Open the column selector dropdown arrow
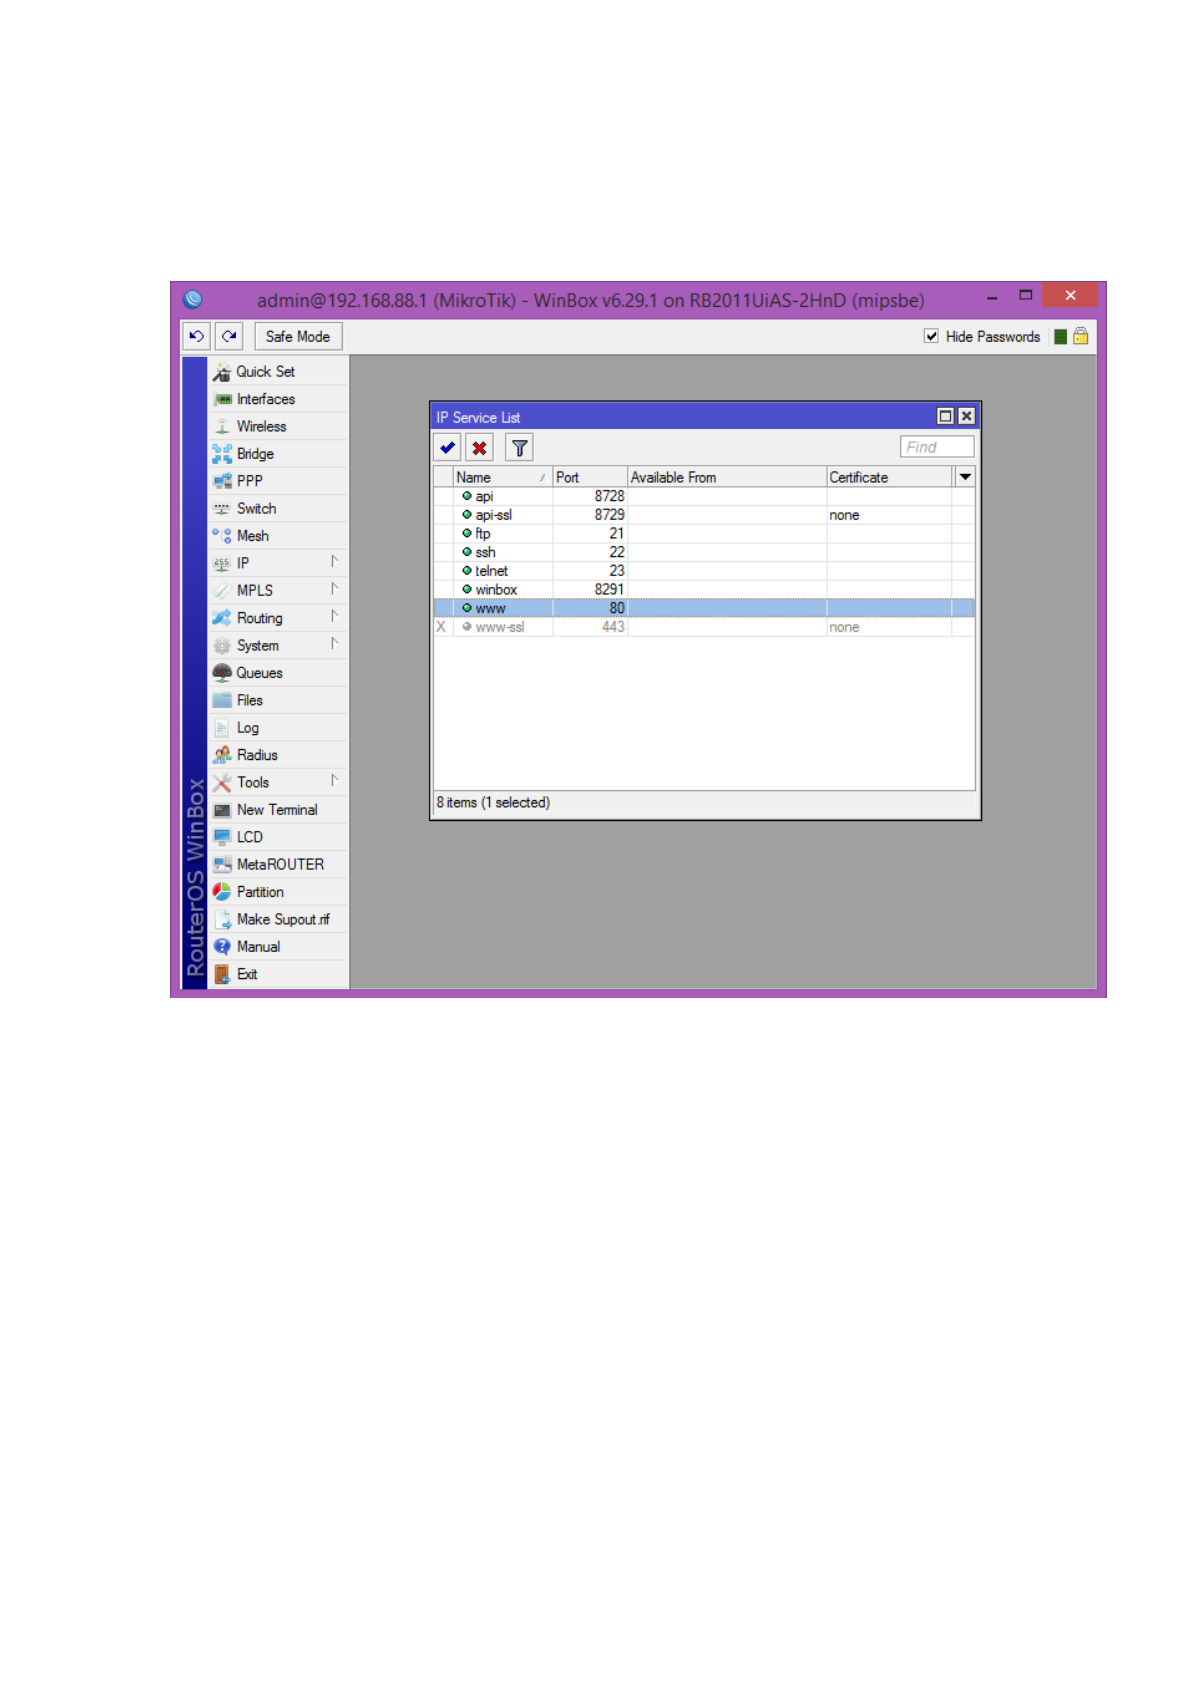 965,477
